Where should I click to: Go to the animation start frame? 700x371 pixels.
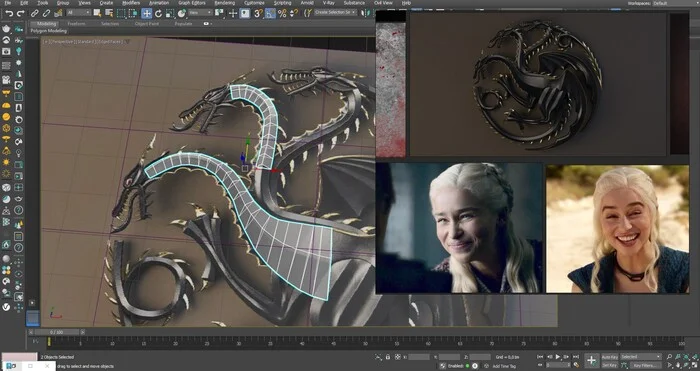coord(540,357)
